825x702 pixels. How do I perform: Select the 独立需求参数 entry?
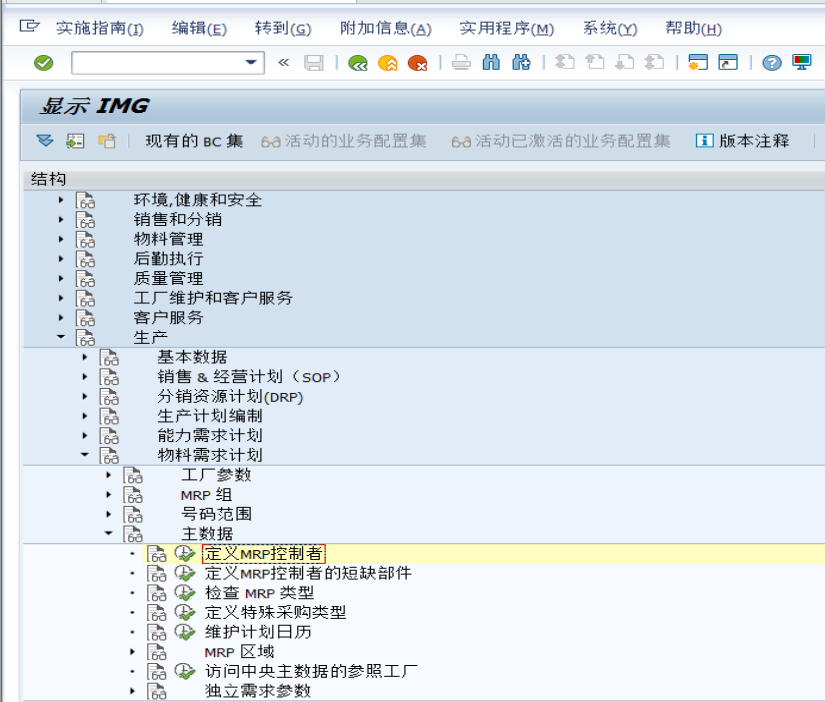coord(258,690)
